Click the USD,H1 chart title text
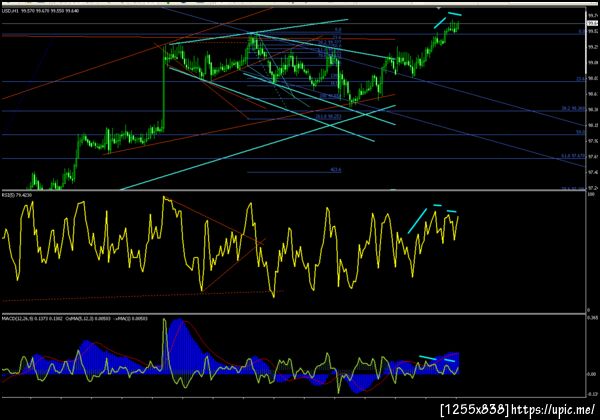The height and width of the screenshot is (420, 600). (x=40, y=11)
